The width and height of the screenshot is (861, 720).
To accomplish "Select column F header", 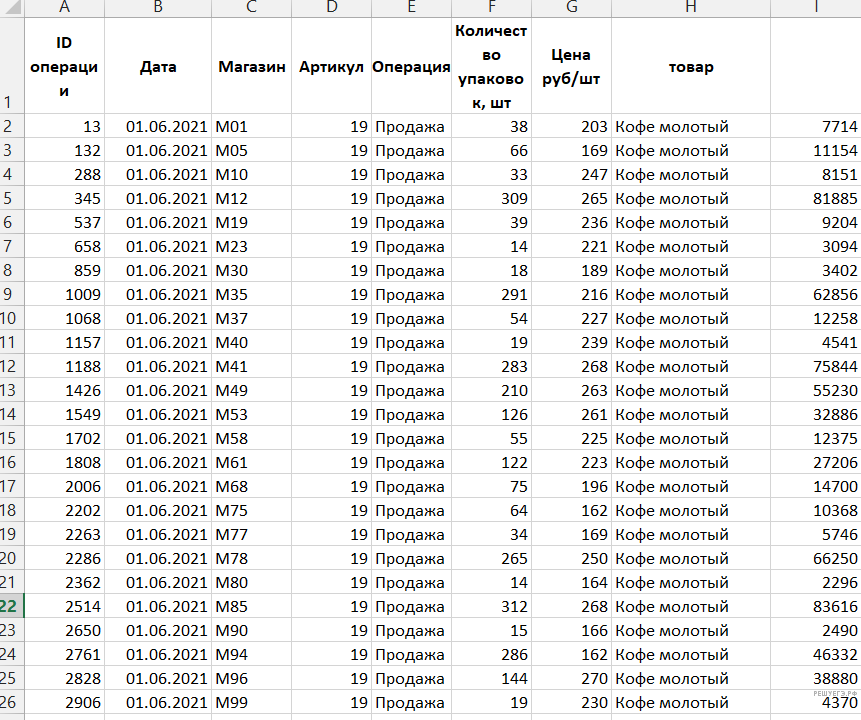I will [x=491, y=8].
